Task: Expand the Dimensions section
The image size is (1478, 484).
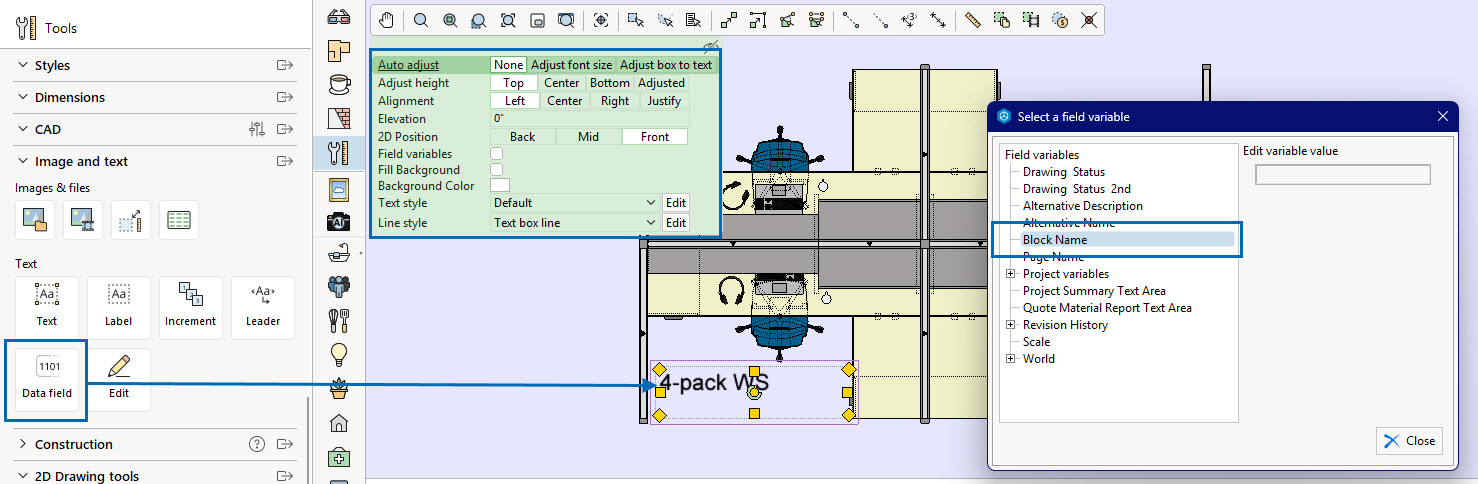Action: (22, 97)
